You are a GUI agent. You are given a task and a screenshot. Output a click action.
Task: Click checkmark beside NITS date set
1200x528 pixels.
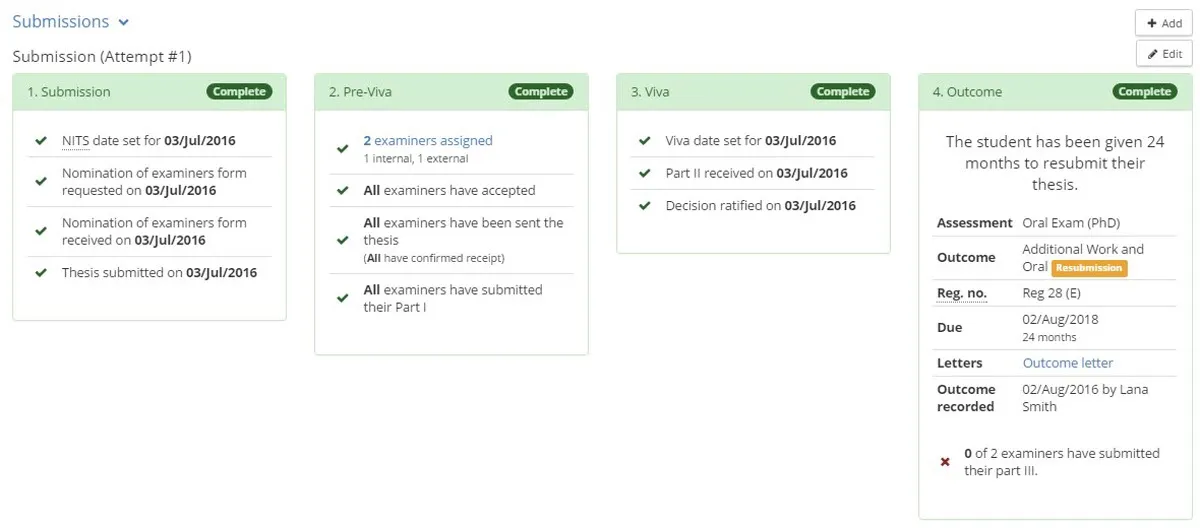41,141
